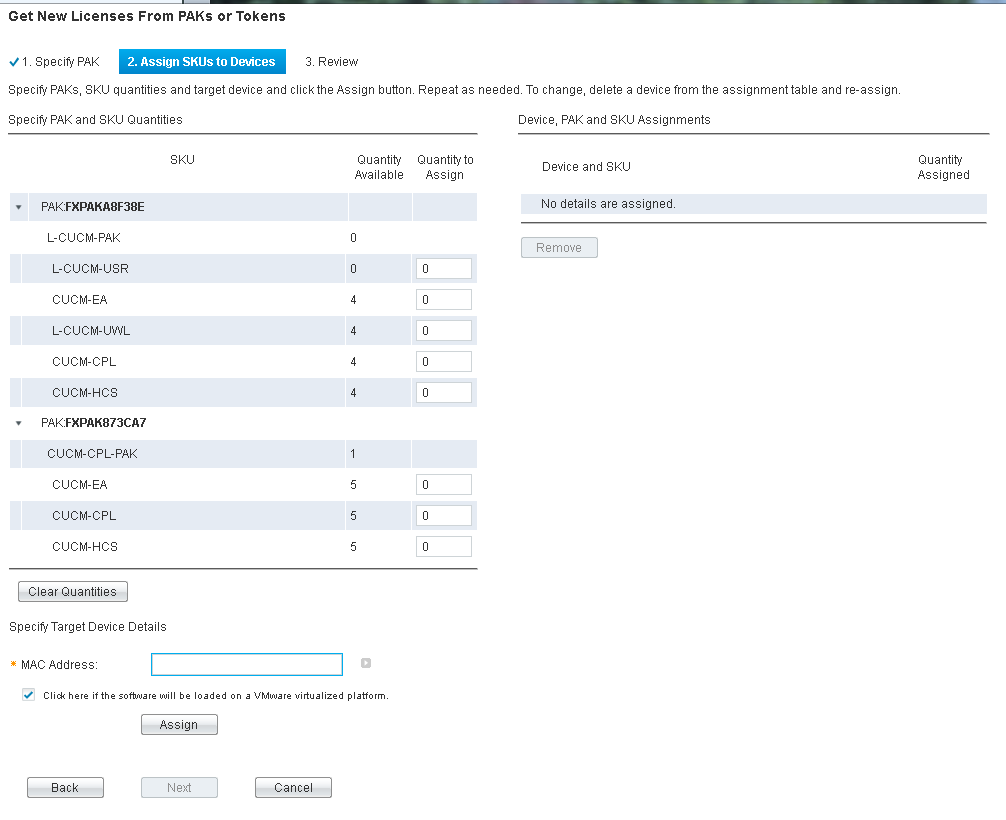Go to step 1. Specify PAK

(60, 62)
